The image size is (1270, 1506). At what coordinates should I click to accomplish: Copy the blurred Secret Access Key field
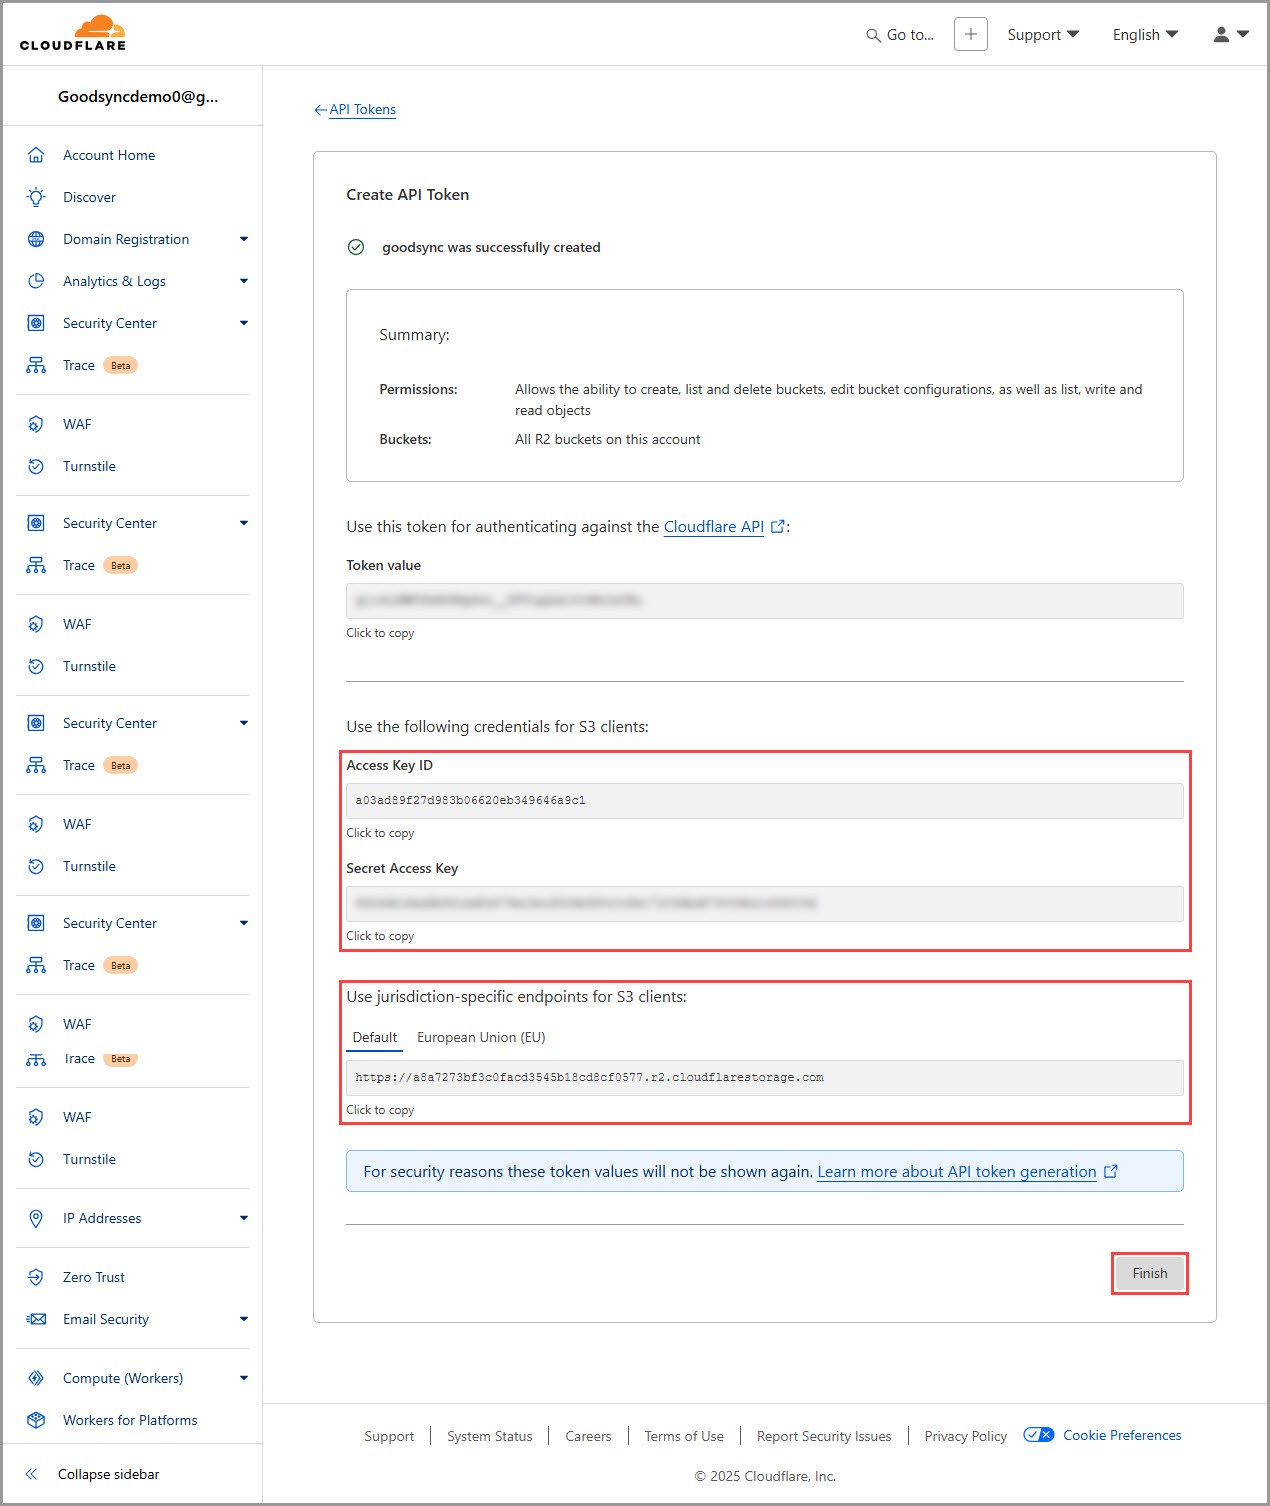[765, 904]
